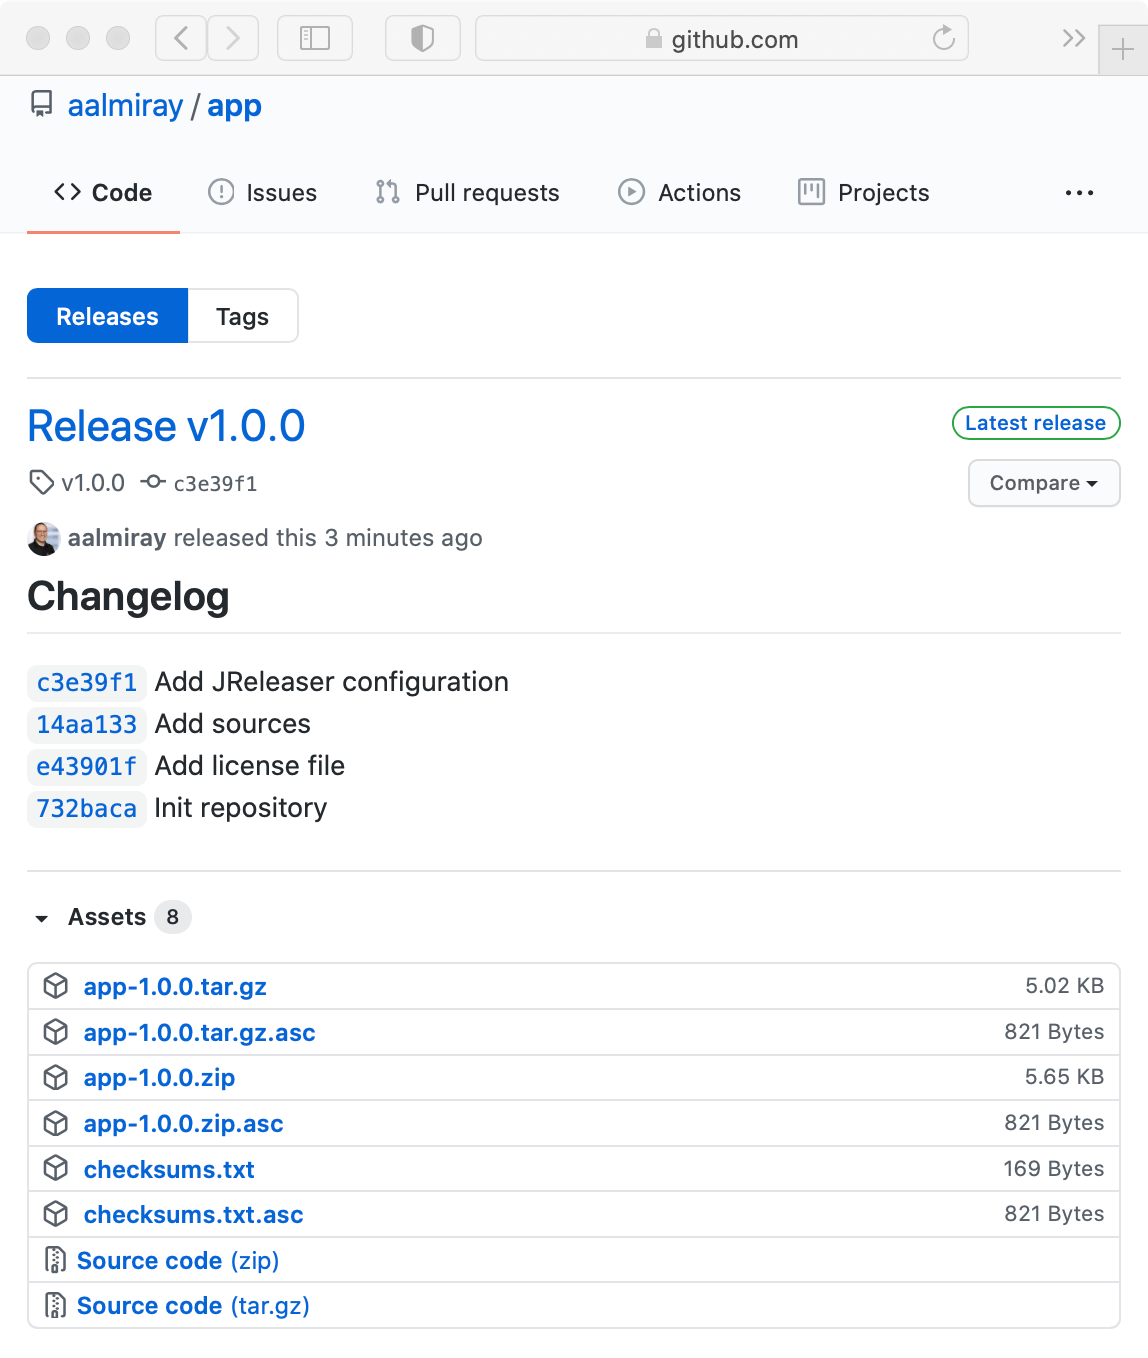Image resolution: width=1148 pixels, height=1358 pixels.
Task: Show more toolbar items with double chevron
Action: click(1073, 38)
